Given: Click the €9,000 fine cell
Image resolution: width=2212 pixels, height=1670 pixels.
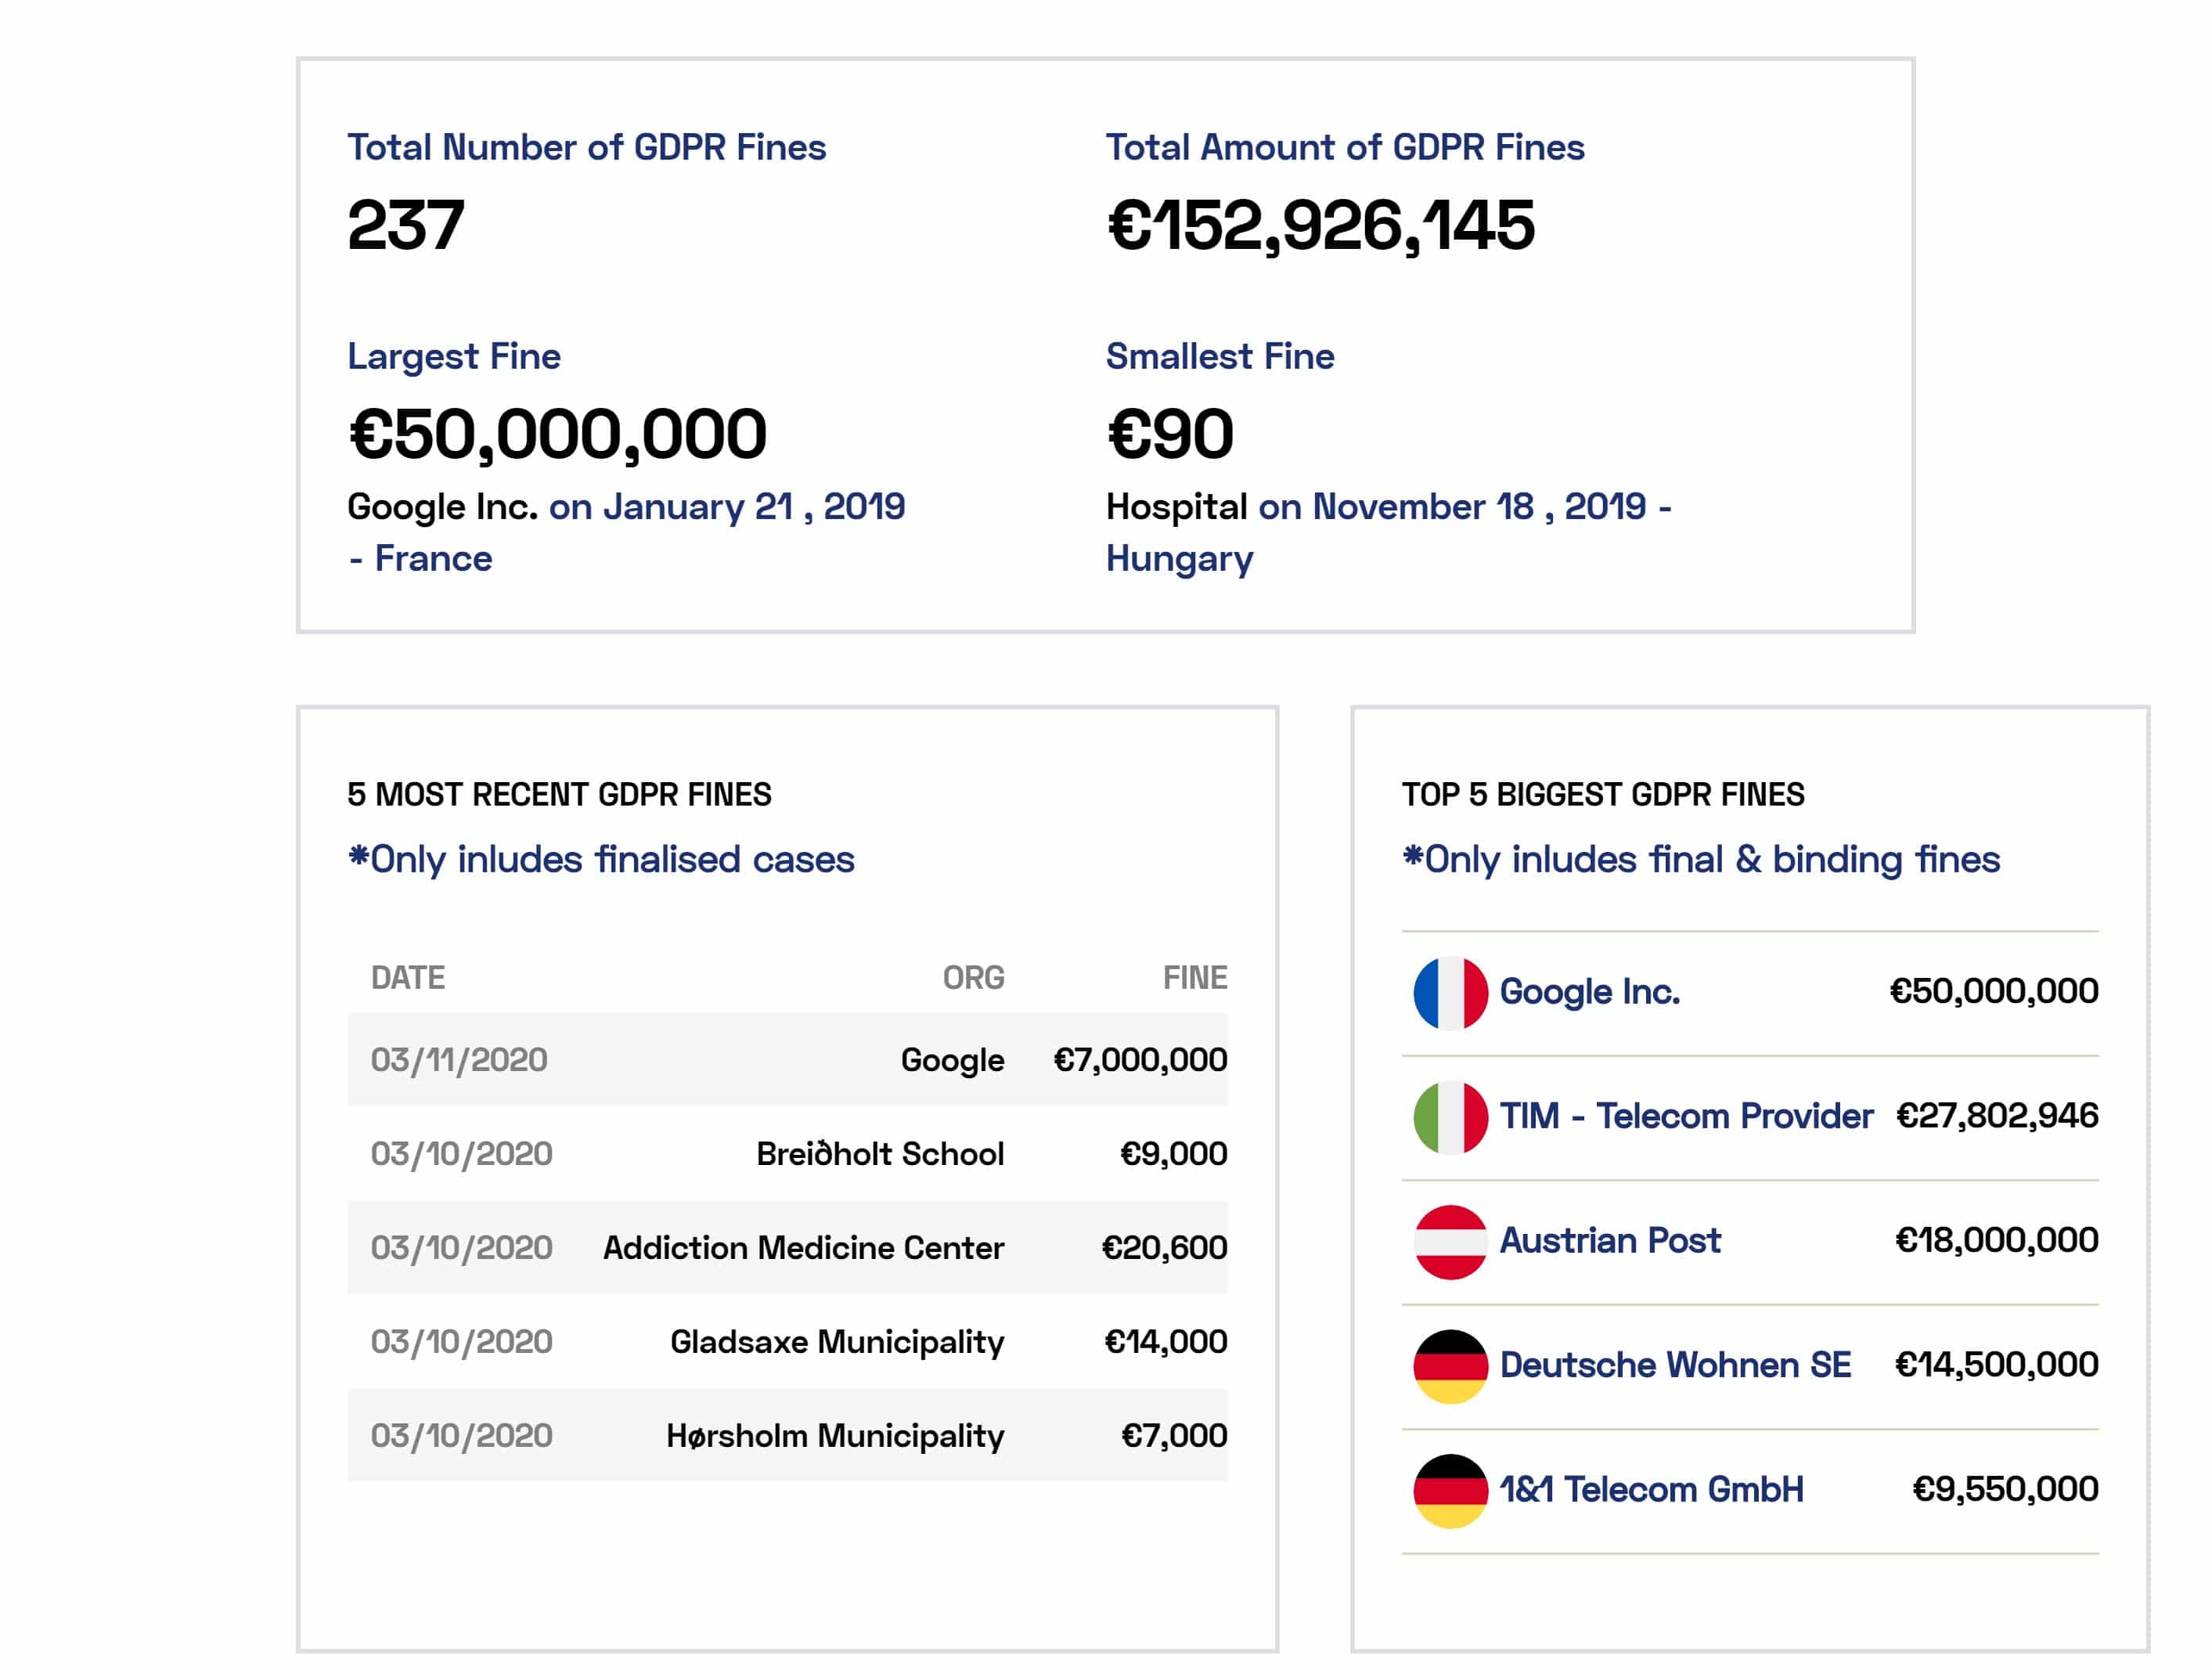Looking at the screenshot, I should click(x=1173, y=1154).
